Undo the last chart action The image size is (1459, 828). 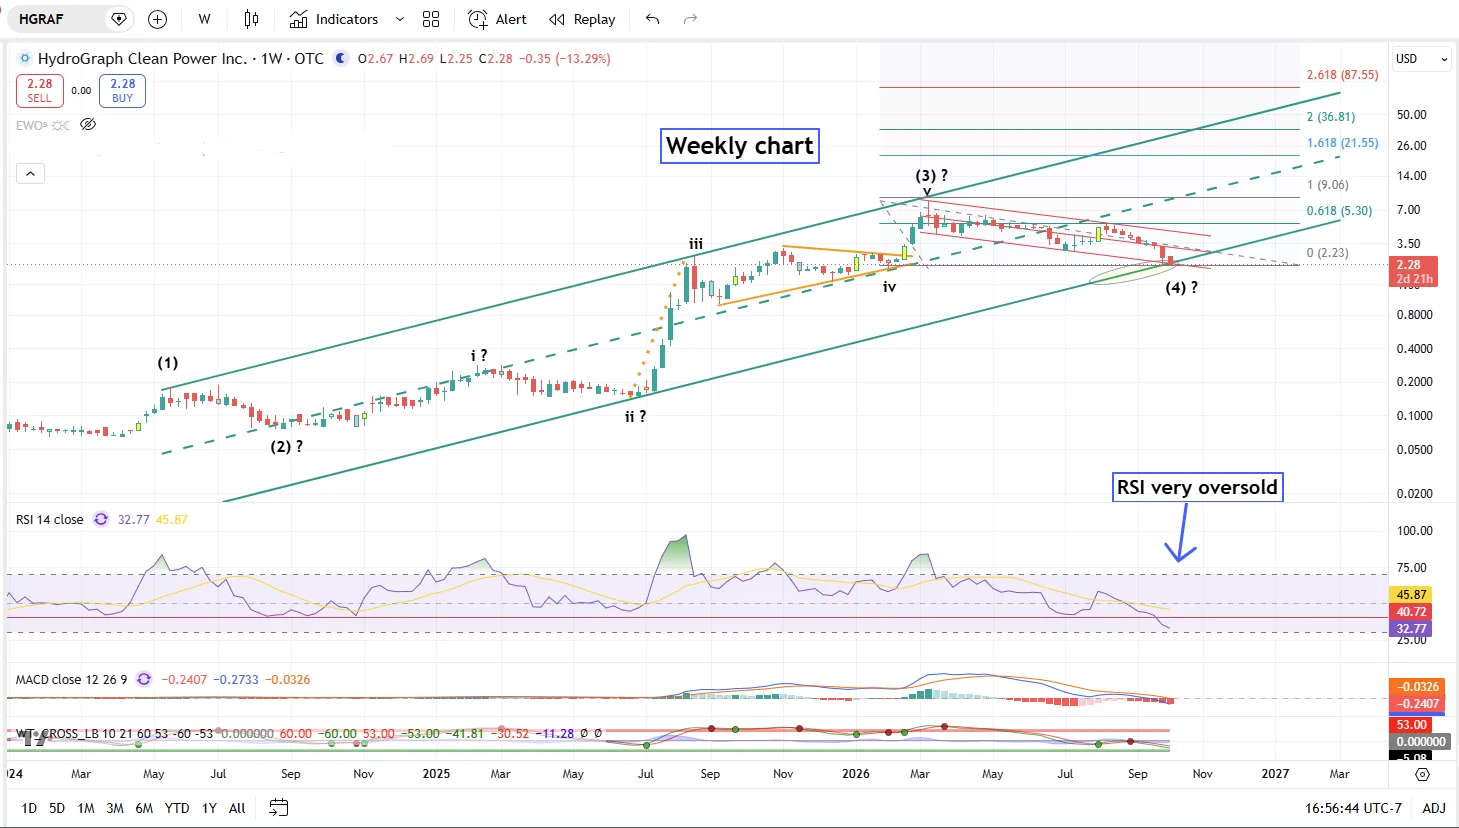[x=653, y=19]
